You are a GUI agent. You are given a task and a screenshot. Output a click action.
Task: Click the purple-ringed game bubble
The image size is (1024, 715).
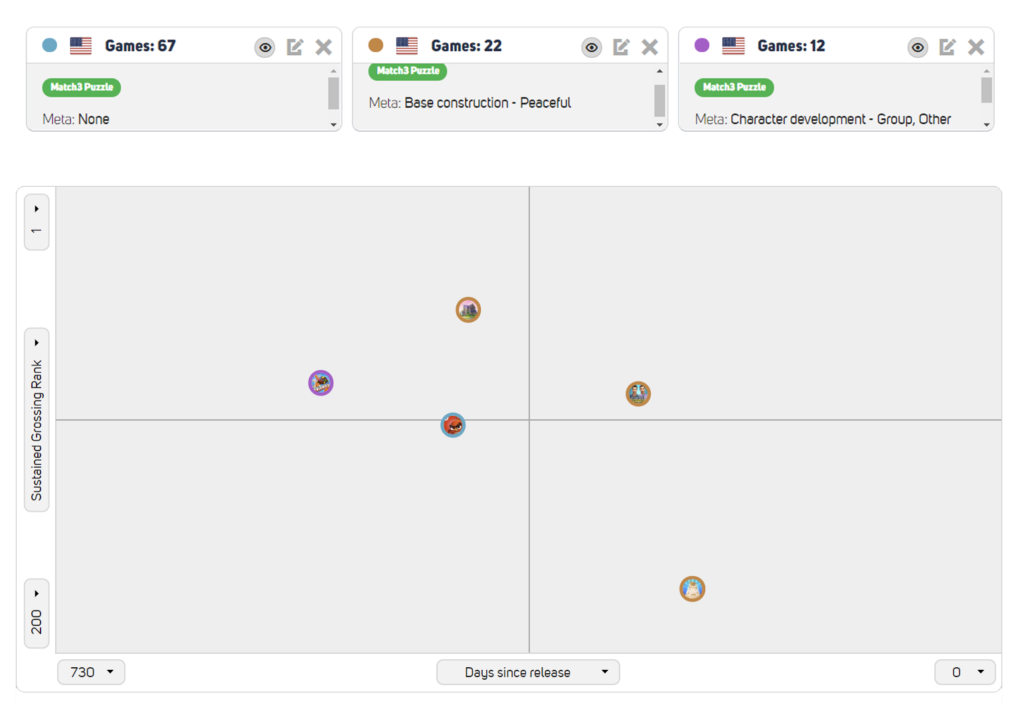pos(319,383)
